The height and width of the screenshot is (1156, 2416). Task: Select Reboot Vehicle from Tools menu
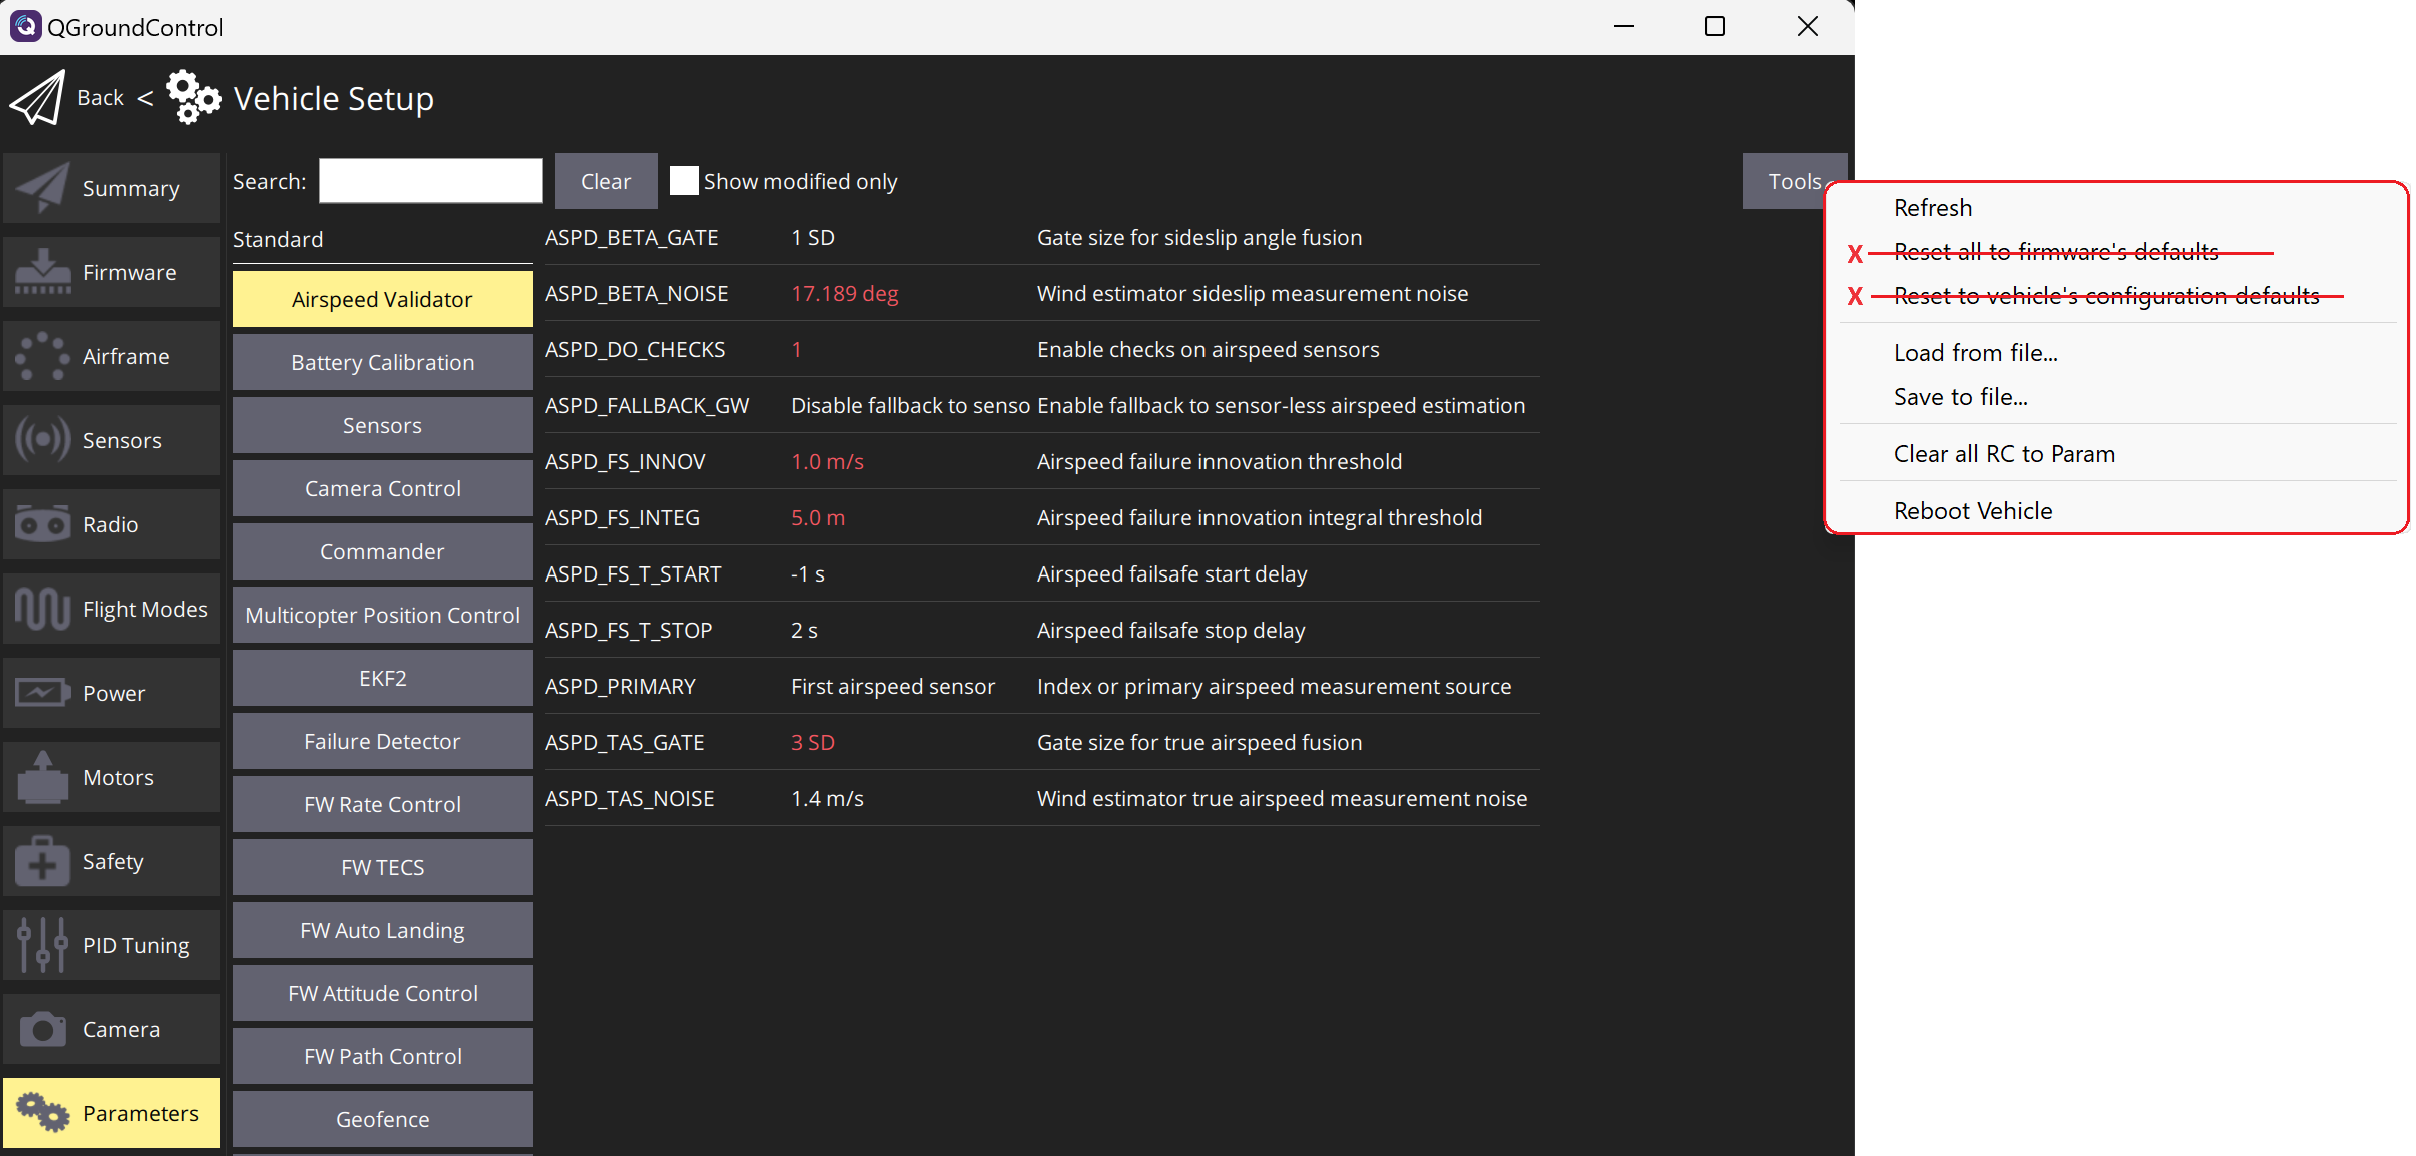click(x=1972, y=511)
